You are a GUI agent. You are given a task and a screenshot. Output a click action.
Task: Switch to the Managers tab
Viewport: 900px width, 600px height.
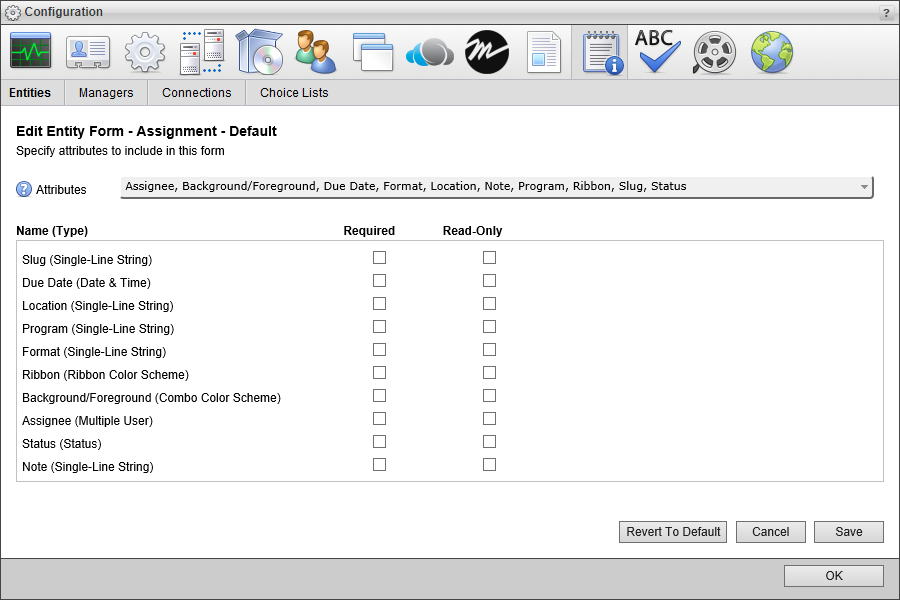click(x=105, y=92)
